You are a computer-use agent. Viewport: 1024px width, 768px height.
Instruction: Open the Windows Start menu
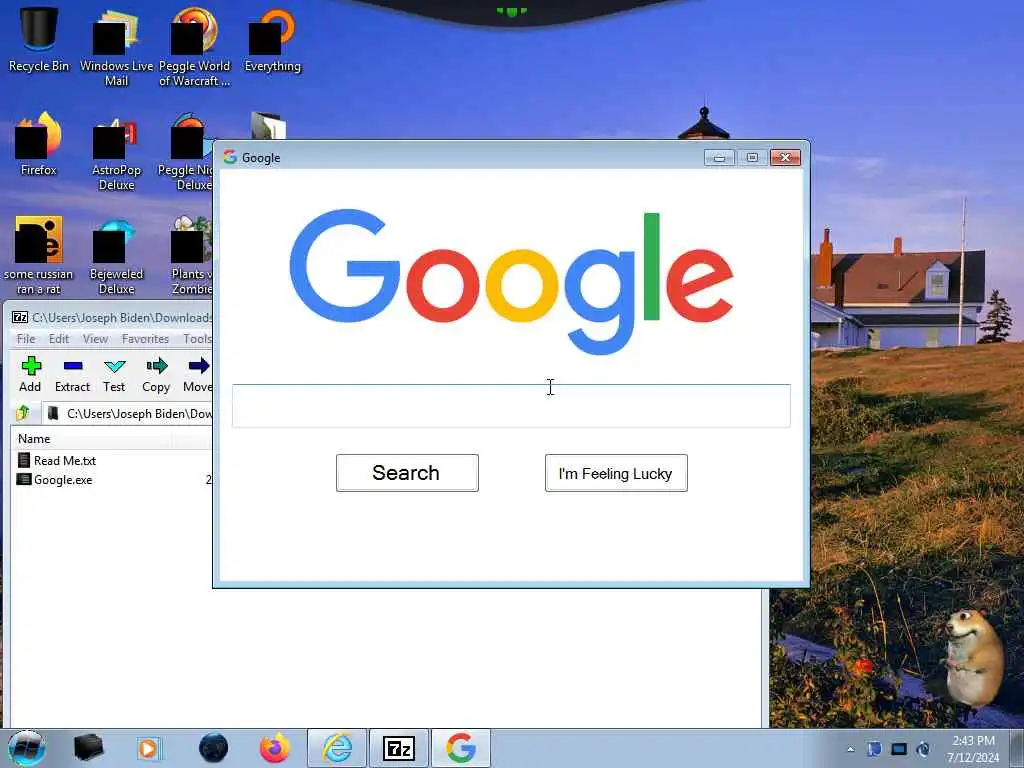click(27, 748)
